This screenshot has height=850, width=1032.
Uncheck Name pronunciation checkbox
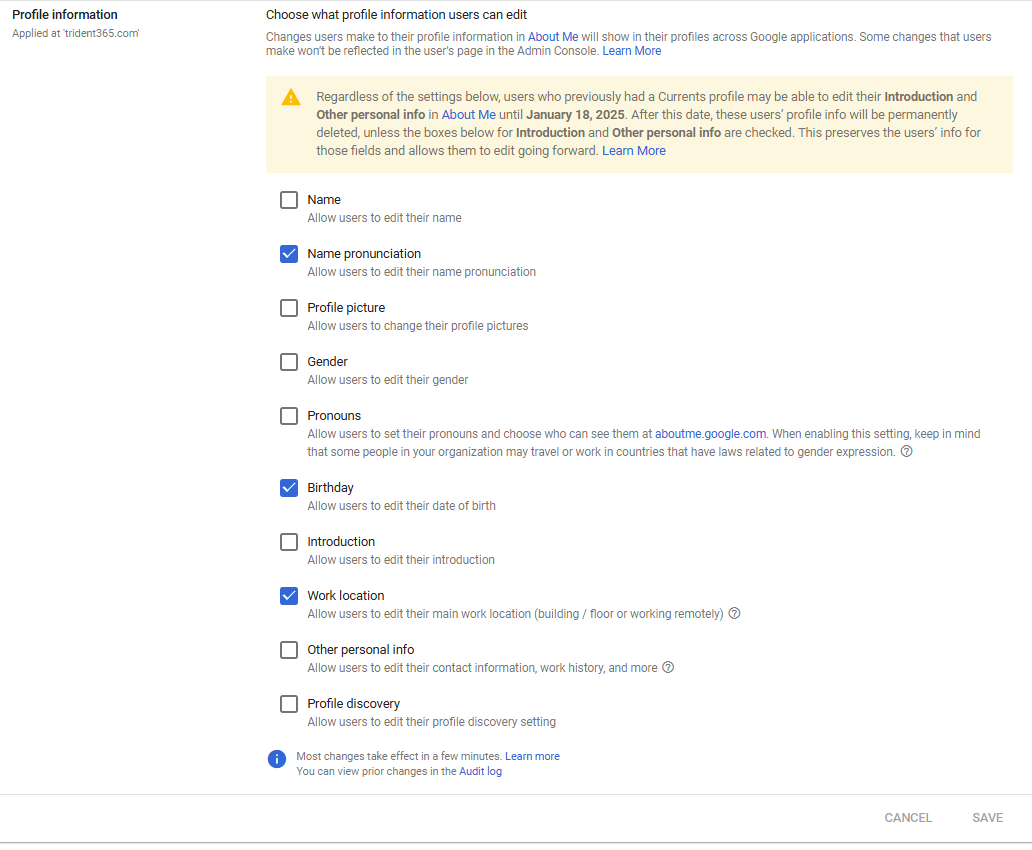(289, 254)
